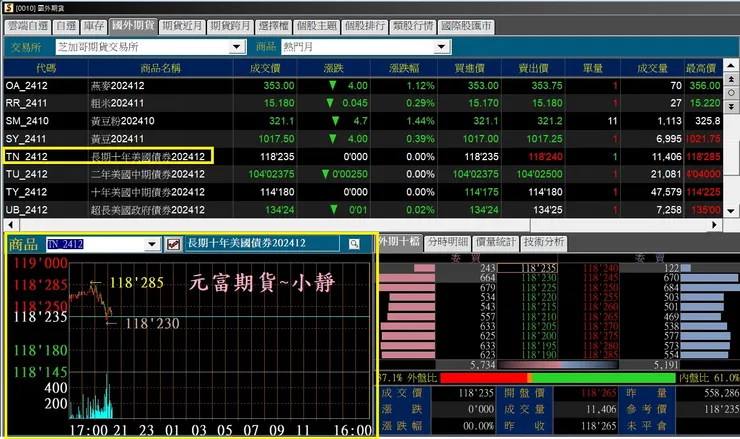Select the SM_2410 黃豆粉202410 row
This screenshot has width=740, height=439.
(x=363, y=121)
